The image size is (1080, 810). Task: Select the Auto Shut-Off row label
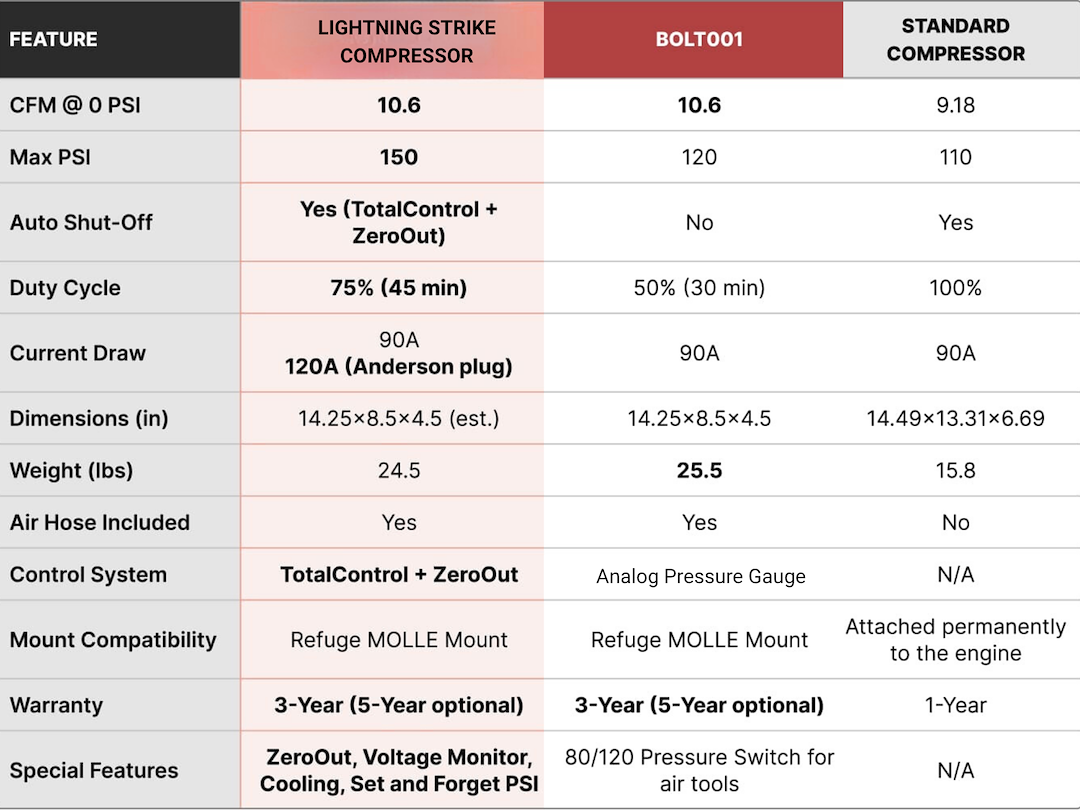click(x=81, y=222)
